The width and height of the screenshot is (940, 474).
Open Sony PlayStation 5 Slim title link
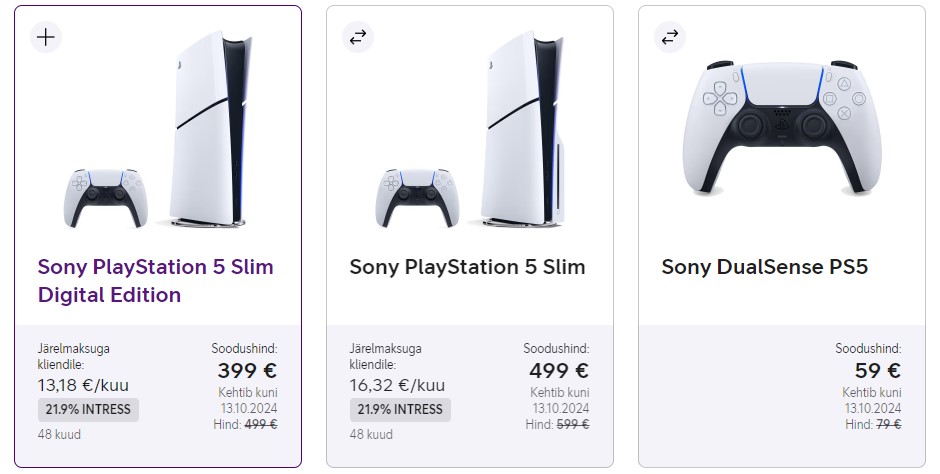click(x=468, y=267)
